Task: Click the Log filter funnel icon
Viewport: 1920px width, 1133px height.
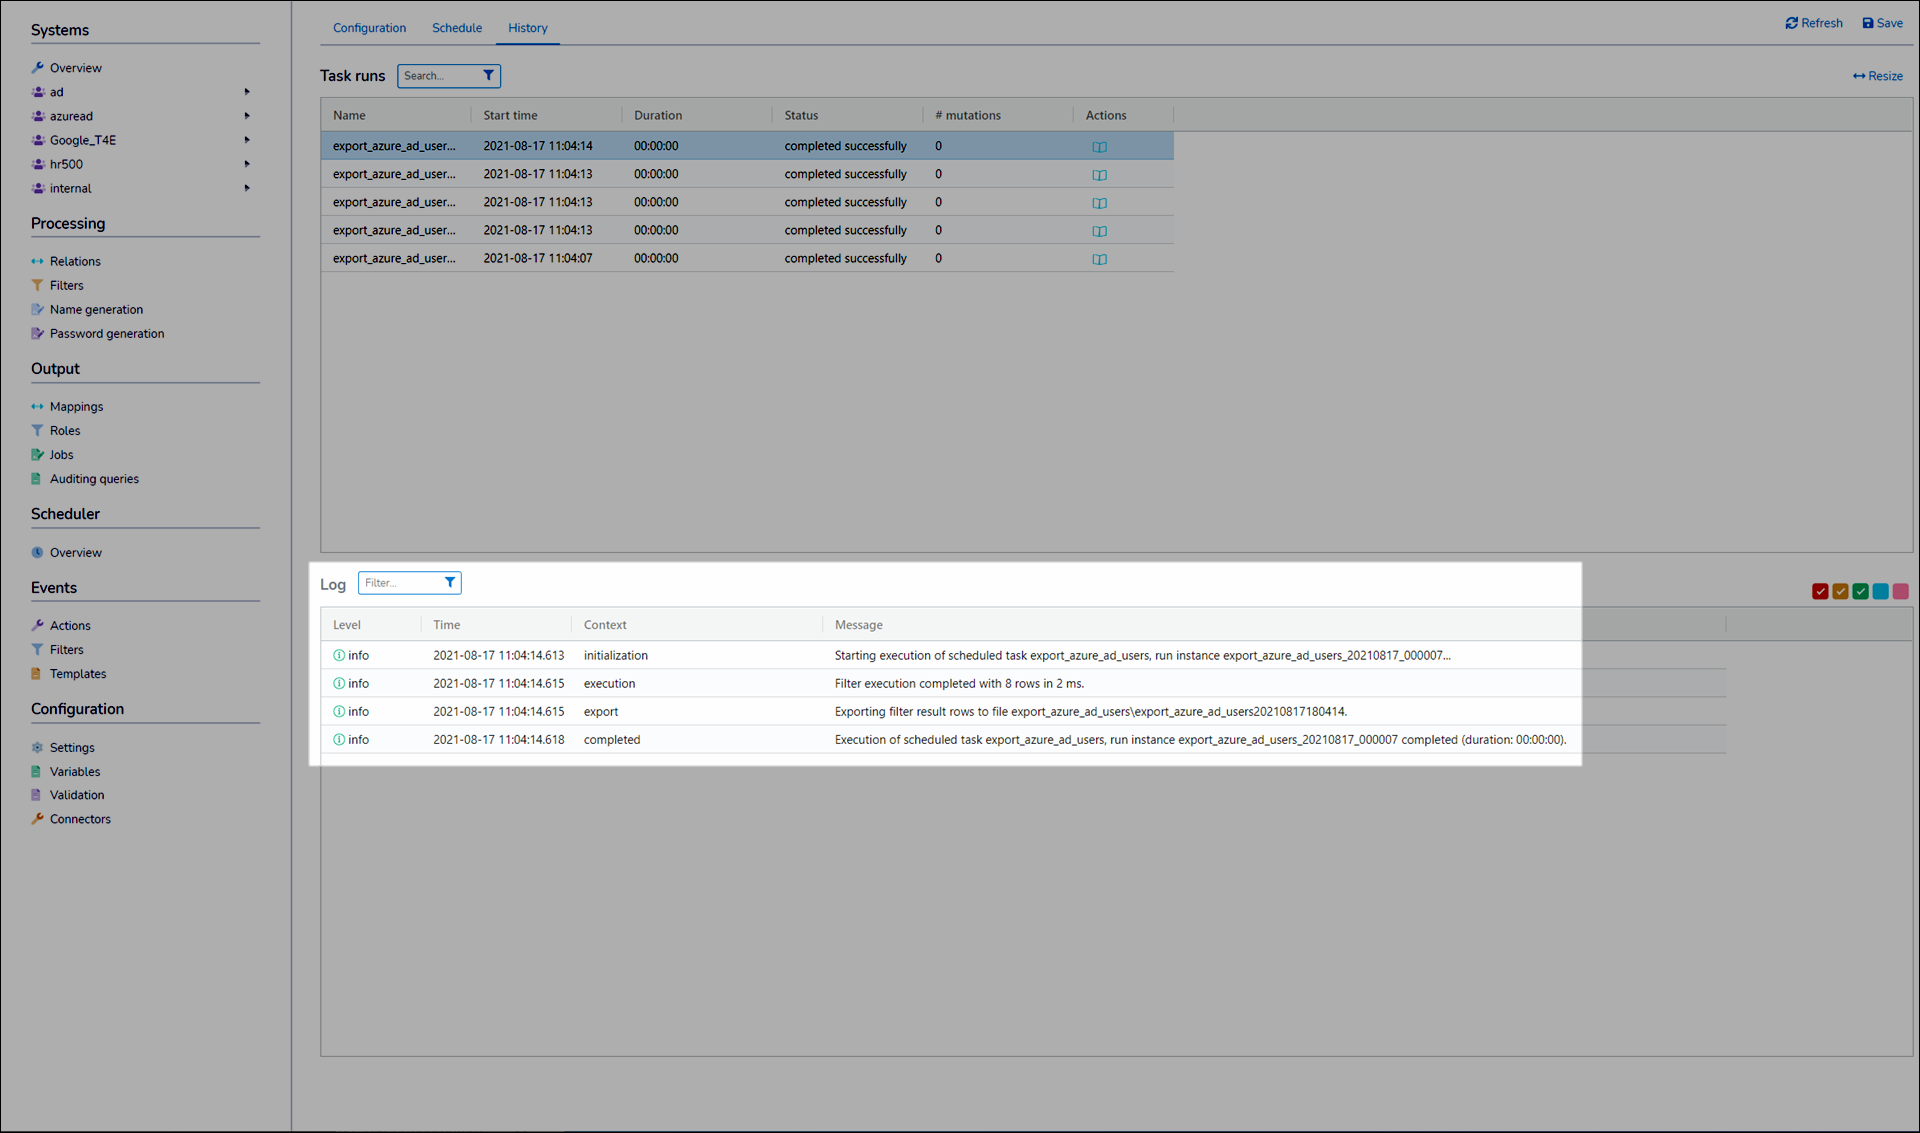Action: 450,583
